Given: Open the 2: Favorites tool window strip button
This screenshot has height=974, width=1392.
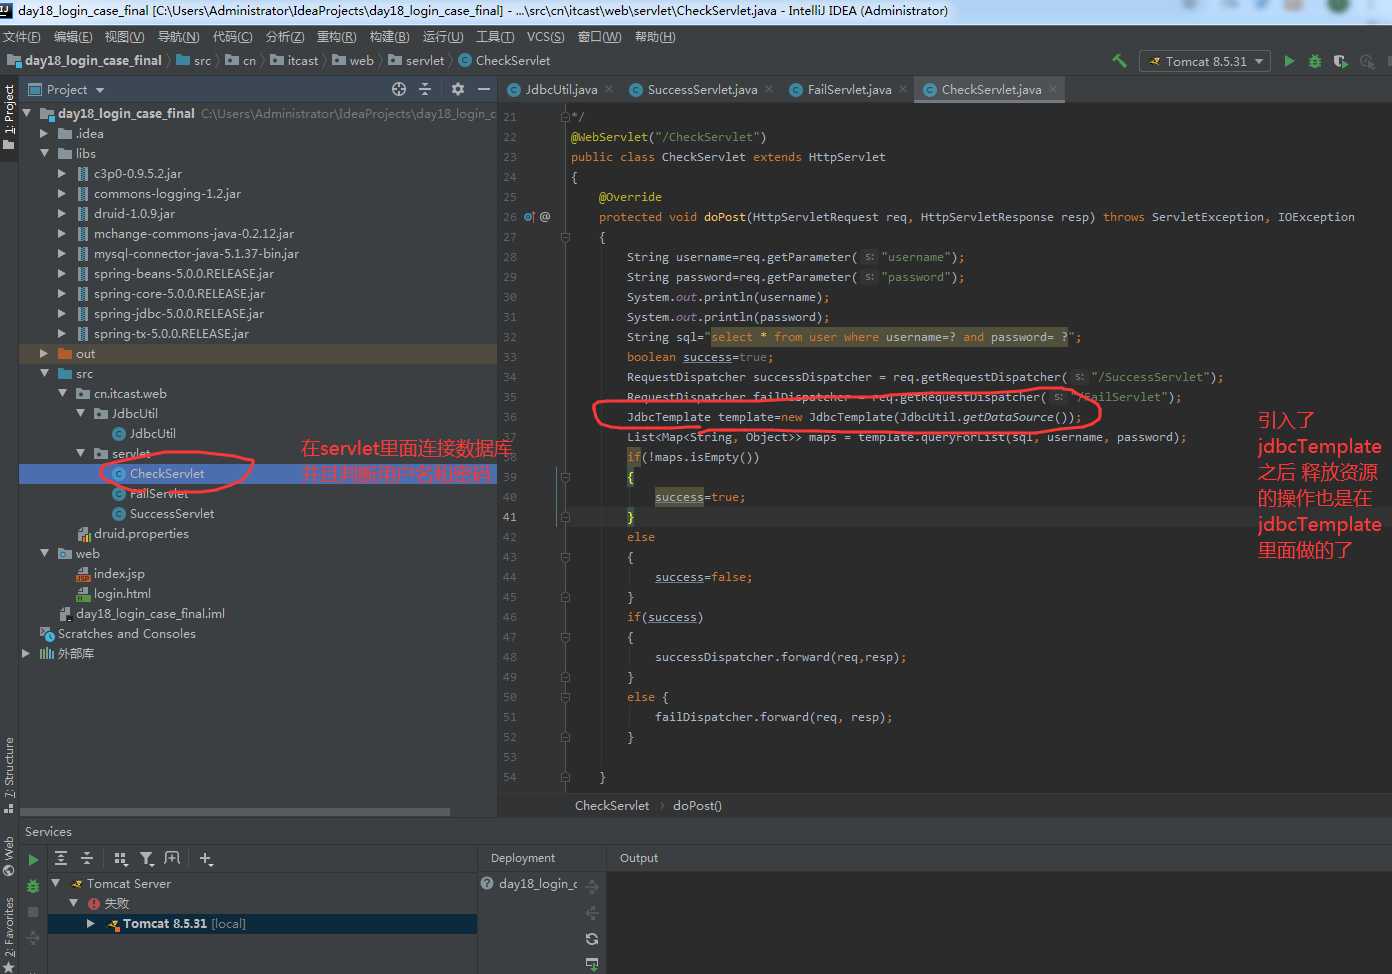Looking at the screenshot, I should point(9,934).
